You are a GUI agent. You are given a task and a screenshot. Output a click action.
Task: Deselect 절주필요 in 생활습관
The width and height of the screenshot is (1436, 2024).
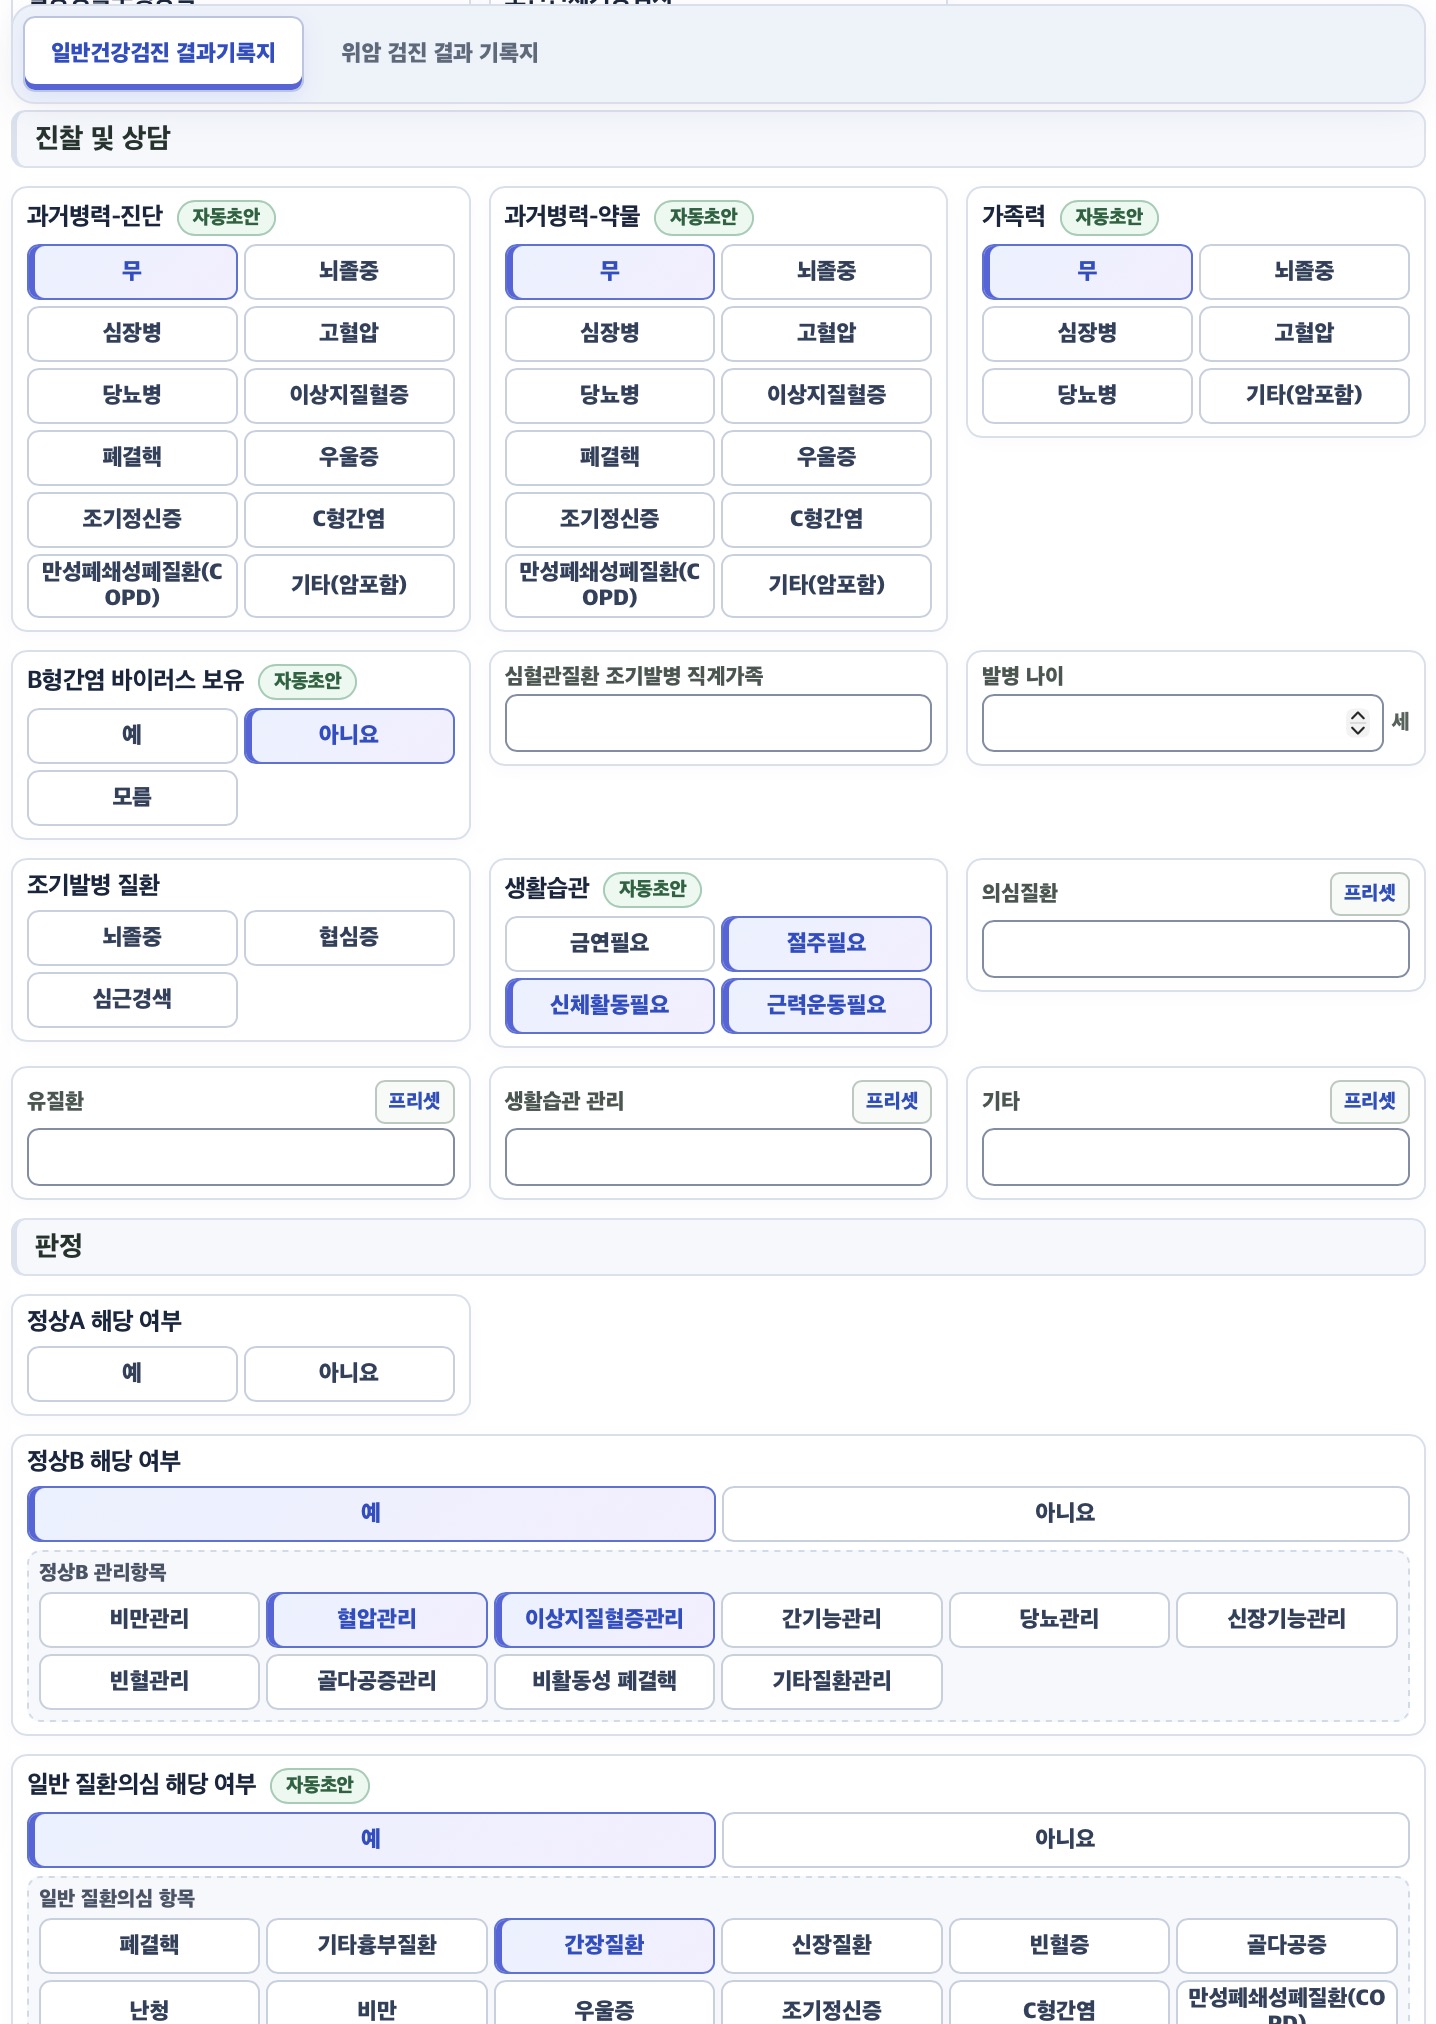826,944
